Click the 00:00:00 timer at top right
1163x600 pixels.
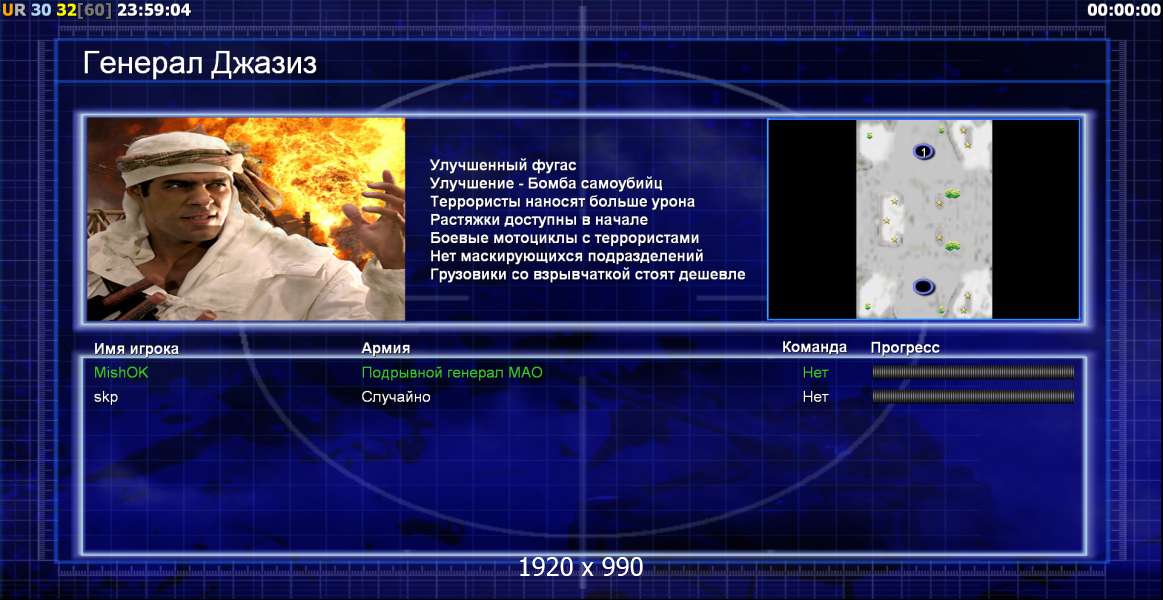click(1123, 10)
